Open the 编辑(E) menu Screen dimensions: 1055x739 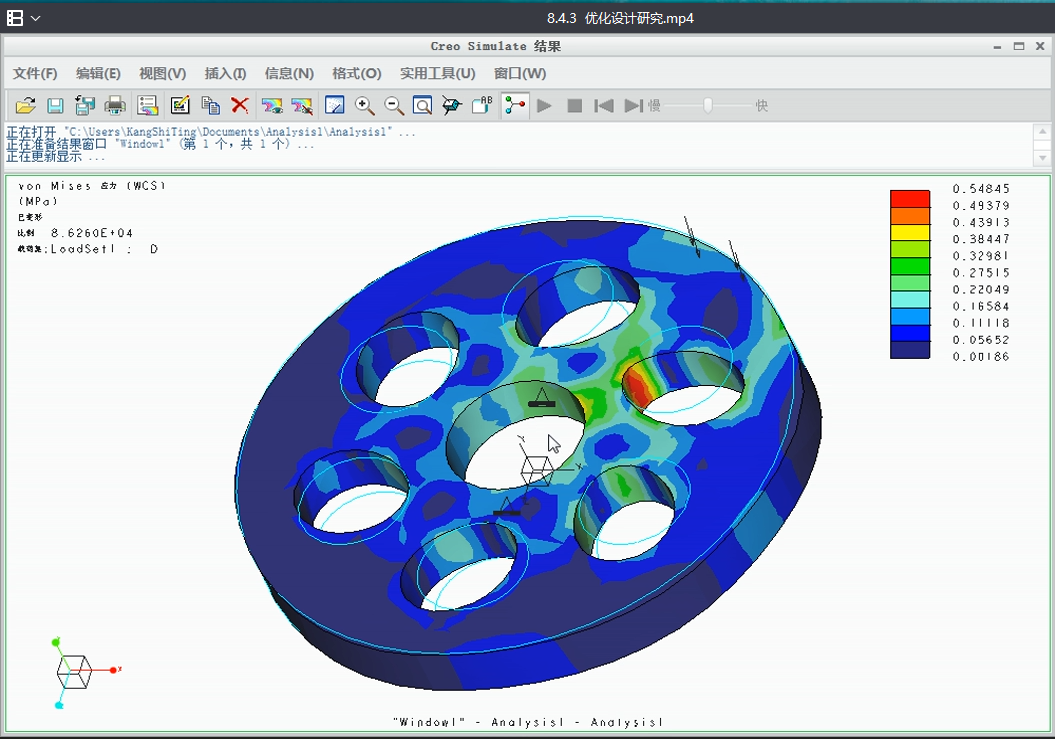pos(98,73)
